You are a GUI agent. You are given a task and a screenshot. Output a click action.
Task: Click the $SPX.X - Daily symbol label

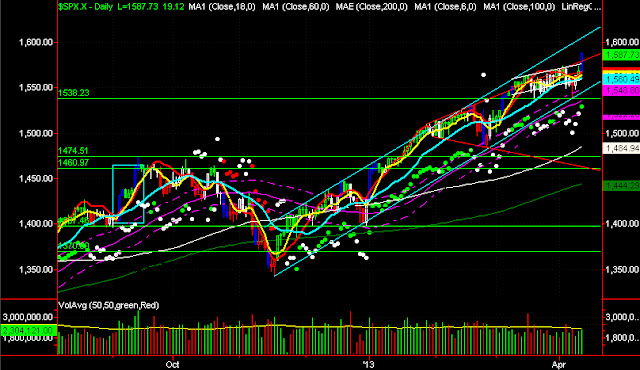[x=85, y=7]
